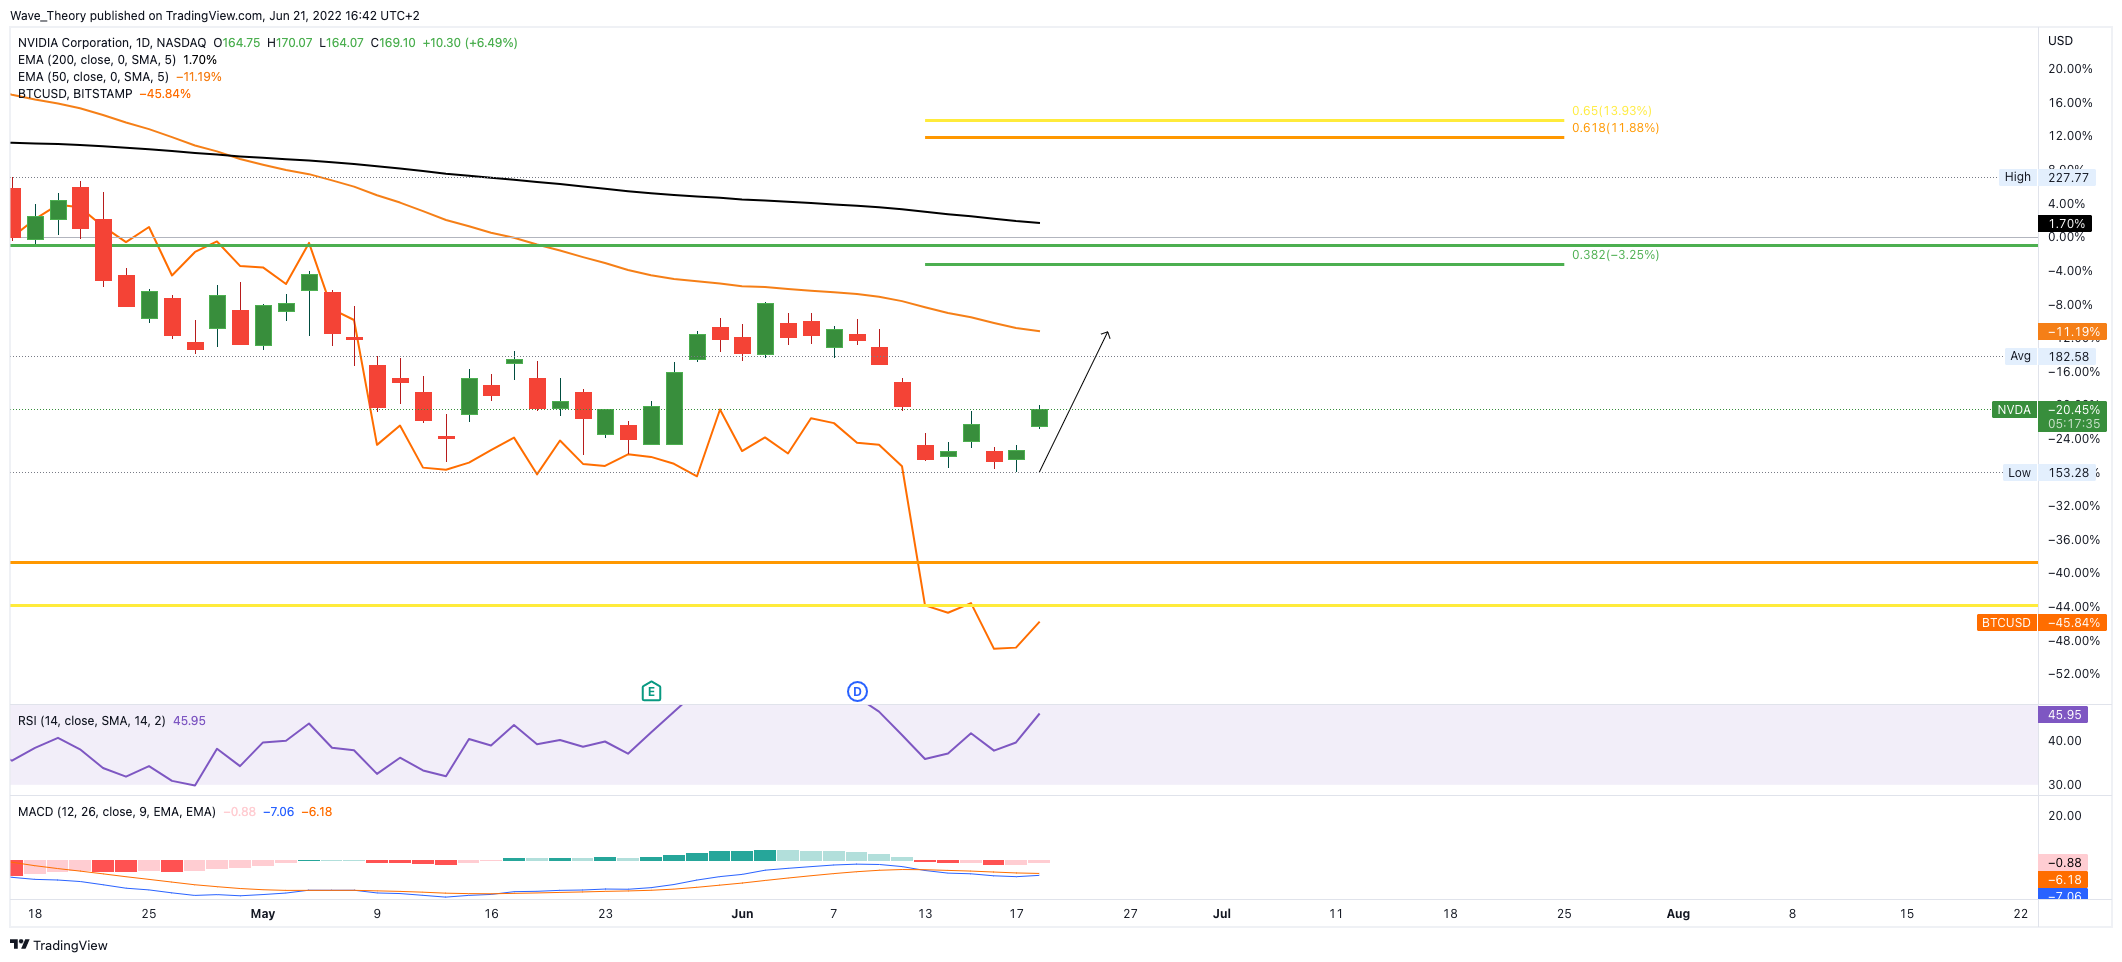Viewport: 2122px width, 962px height.
Task: Click the earnings 'E' marker on the chart
Action: (651, 691)
